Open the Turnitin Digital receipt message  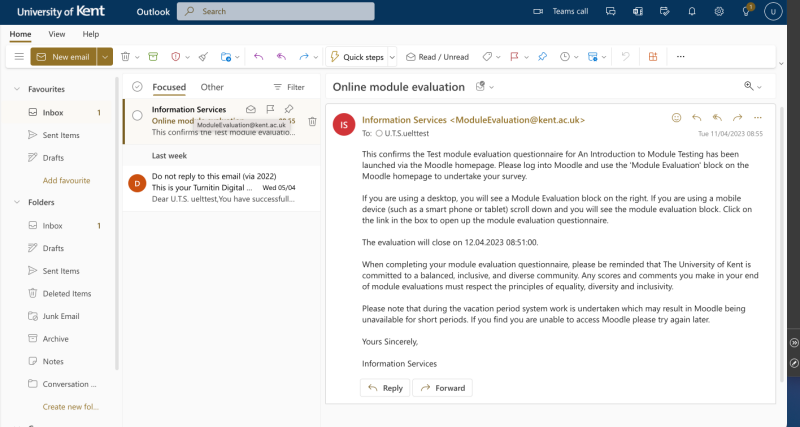coord(221,188)
